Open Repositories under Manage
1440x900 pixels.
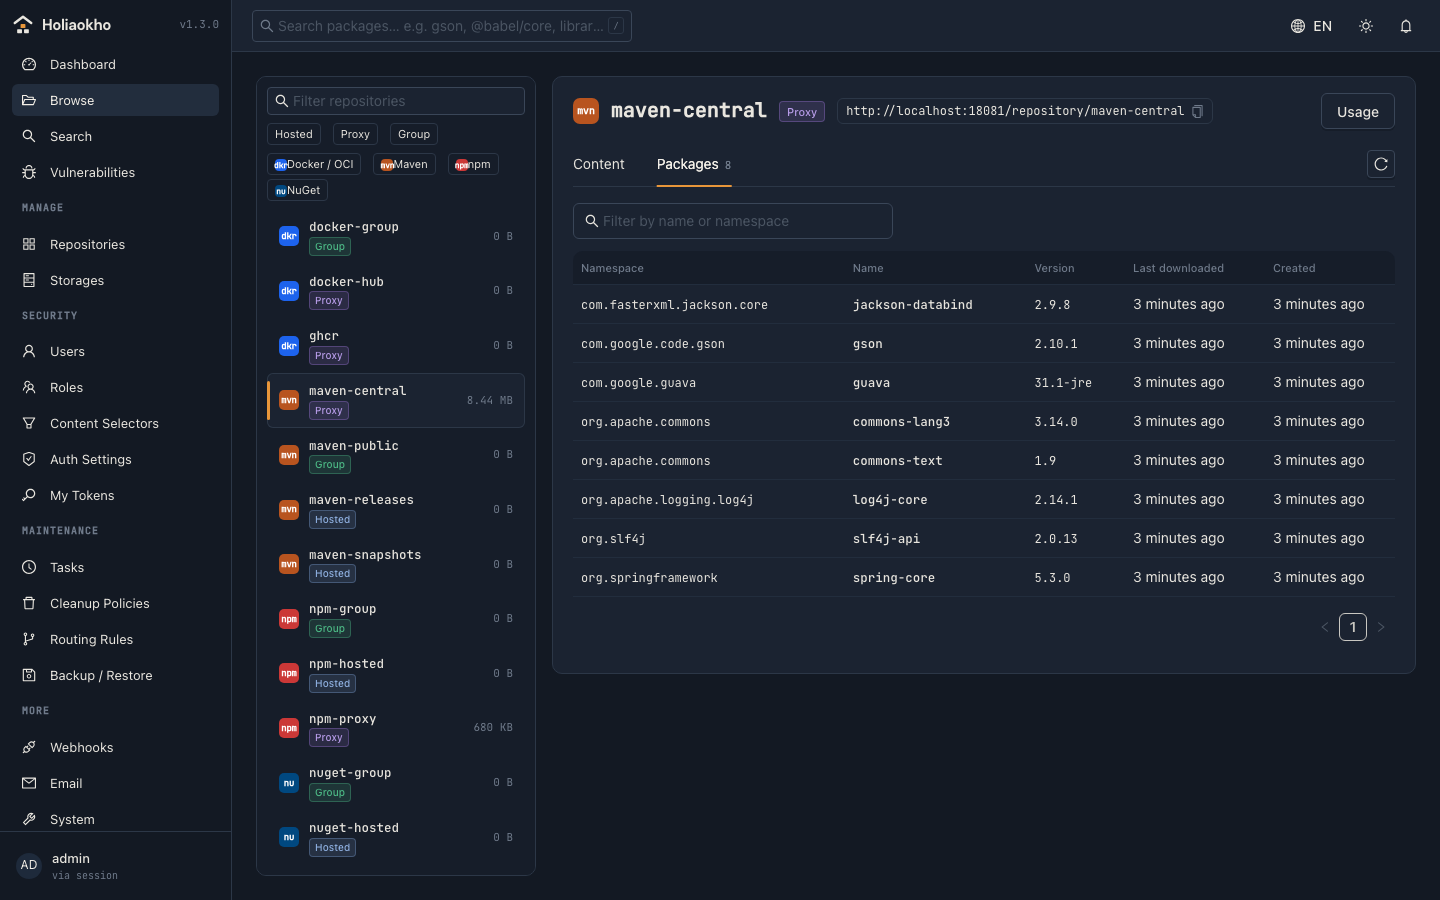pyautogui.click(x=115, y=244)
